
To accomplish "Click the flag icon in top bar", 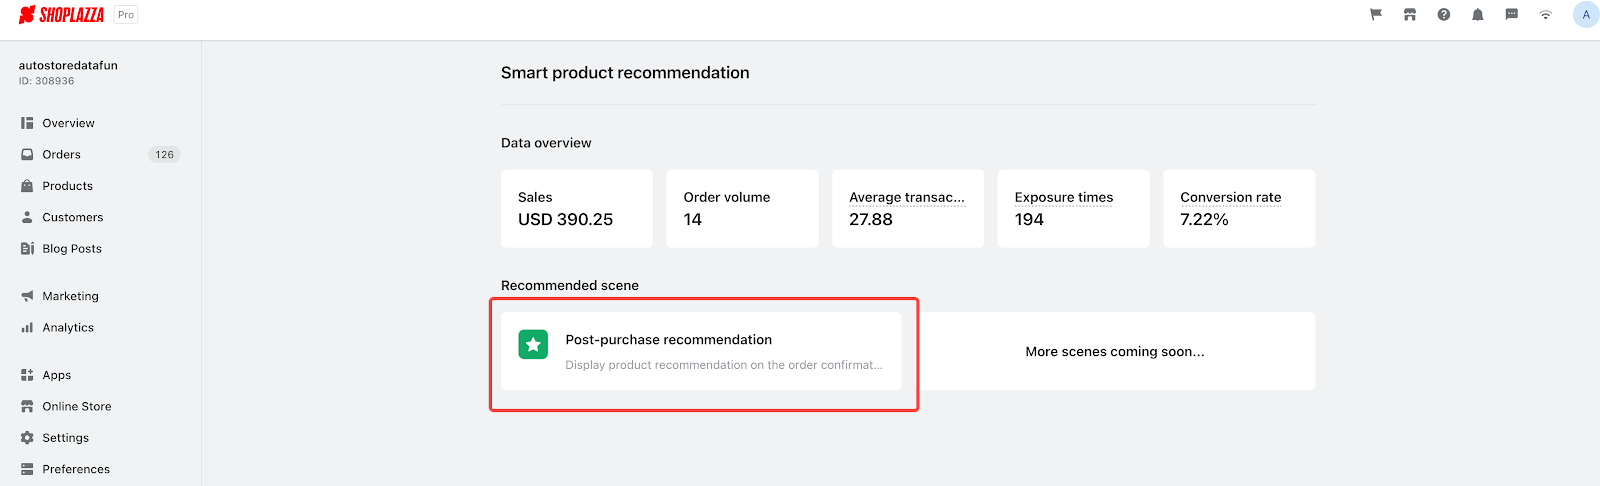I will [1376, 14].
